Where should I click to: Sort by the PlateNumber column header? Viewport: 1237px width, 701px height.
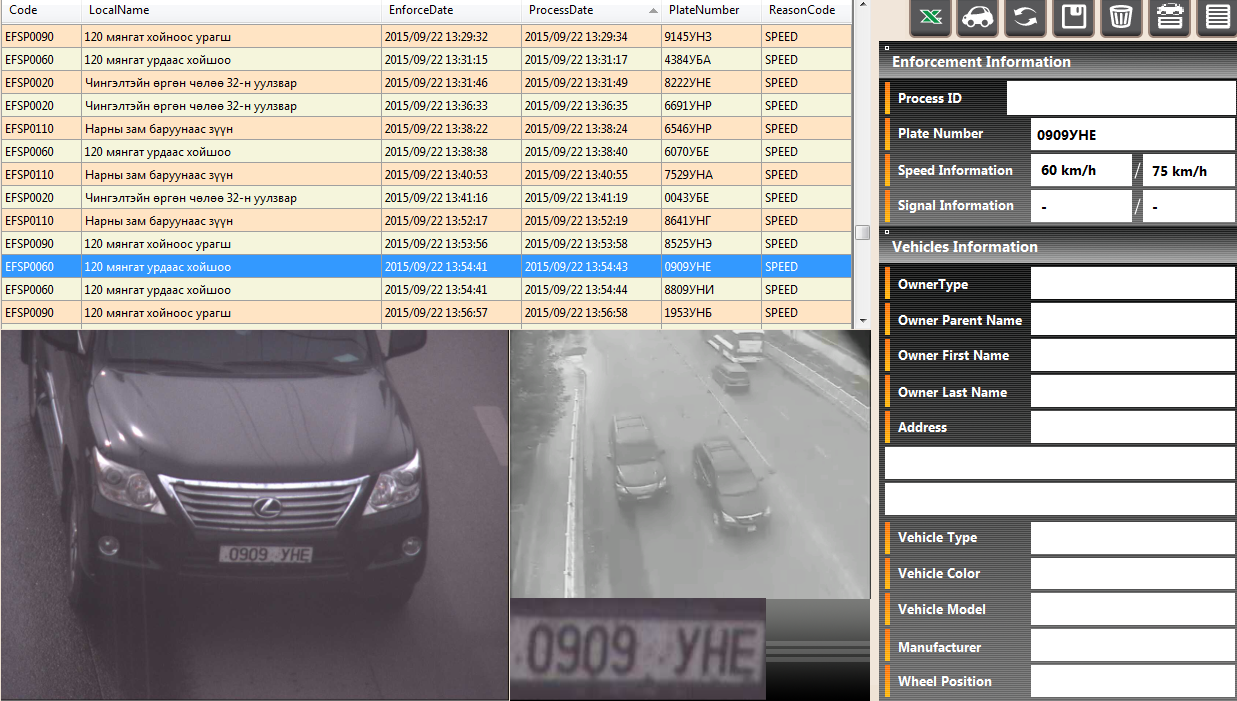[712, 10]
